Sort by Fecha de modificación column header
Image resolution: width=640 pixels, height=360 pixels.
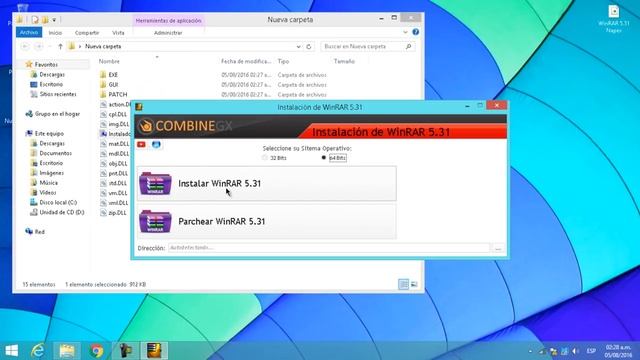tap(246, 61)
